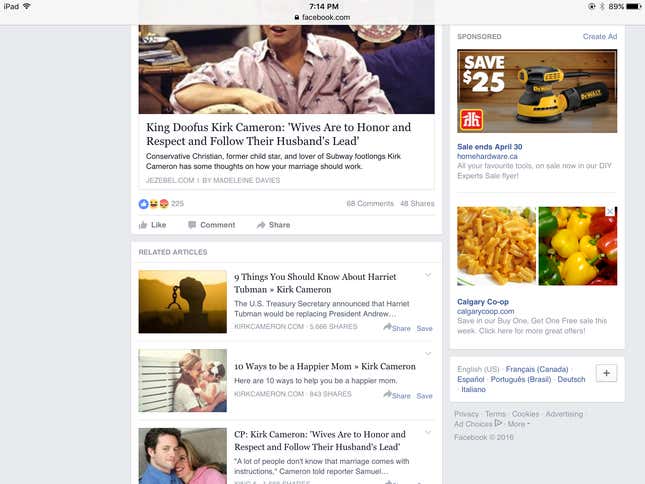Image resolution: width=645 pixels, height=484 pixels.
Task: Click KIRKCAMERON.COM 843 SHARES text
Action: click(293, 394)
